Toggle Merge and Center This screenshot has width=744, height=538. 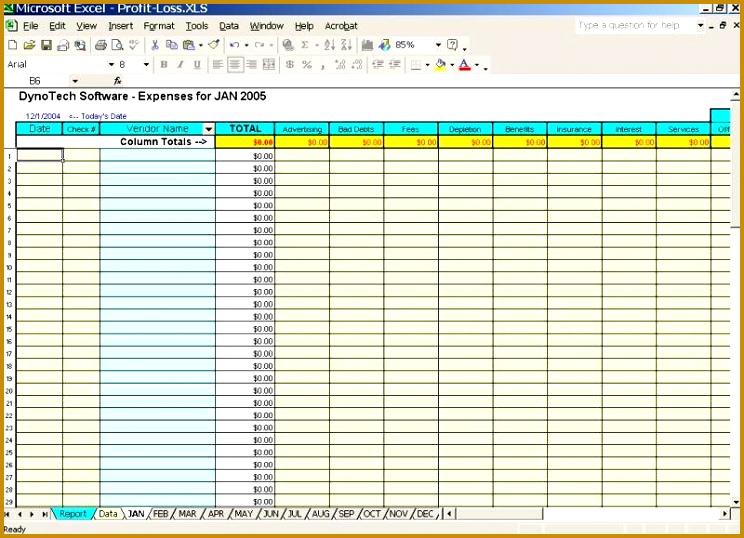(269, 65)
